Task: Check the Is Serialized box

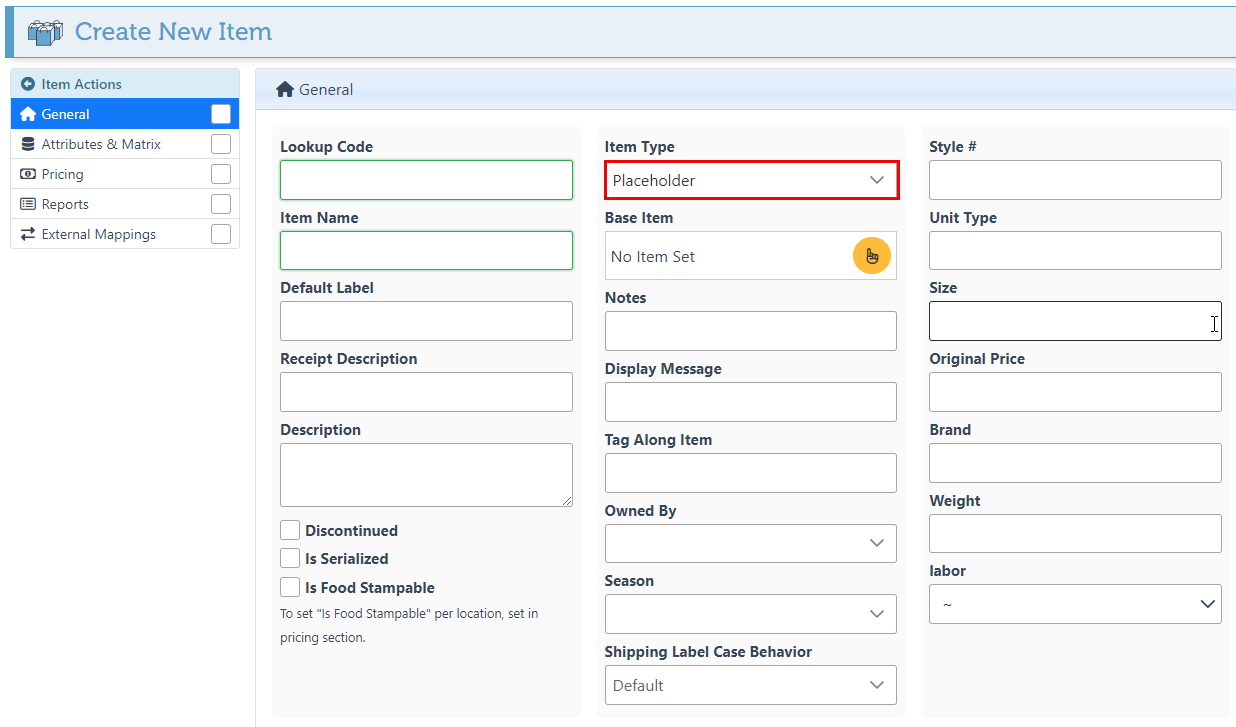Action: [x=290, y=558]
